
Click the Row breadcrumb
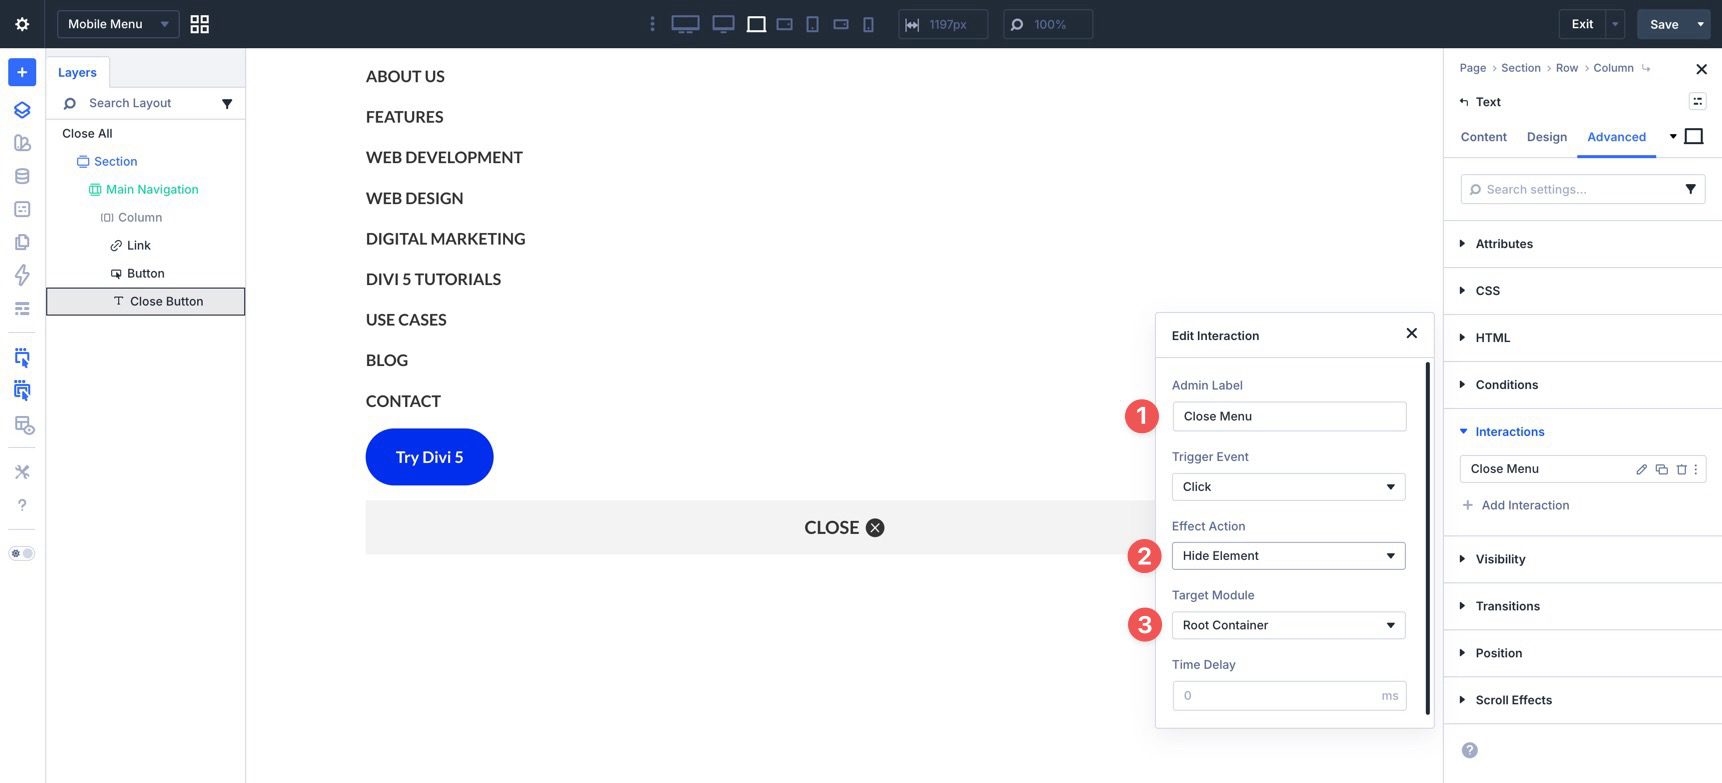coord(1566,68)
